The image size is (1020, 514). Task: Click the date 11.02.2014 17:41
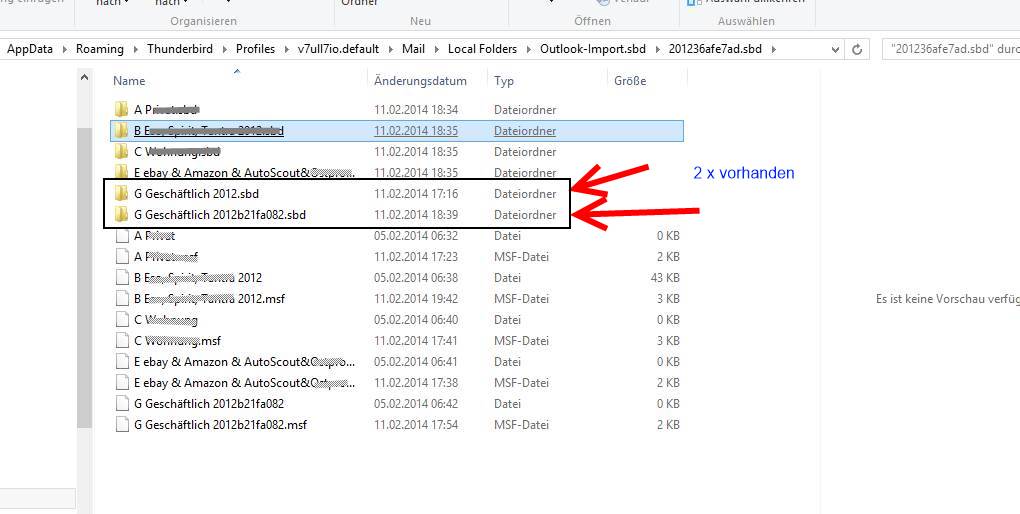(416, 340)
